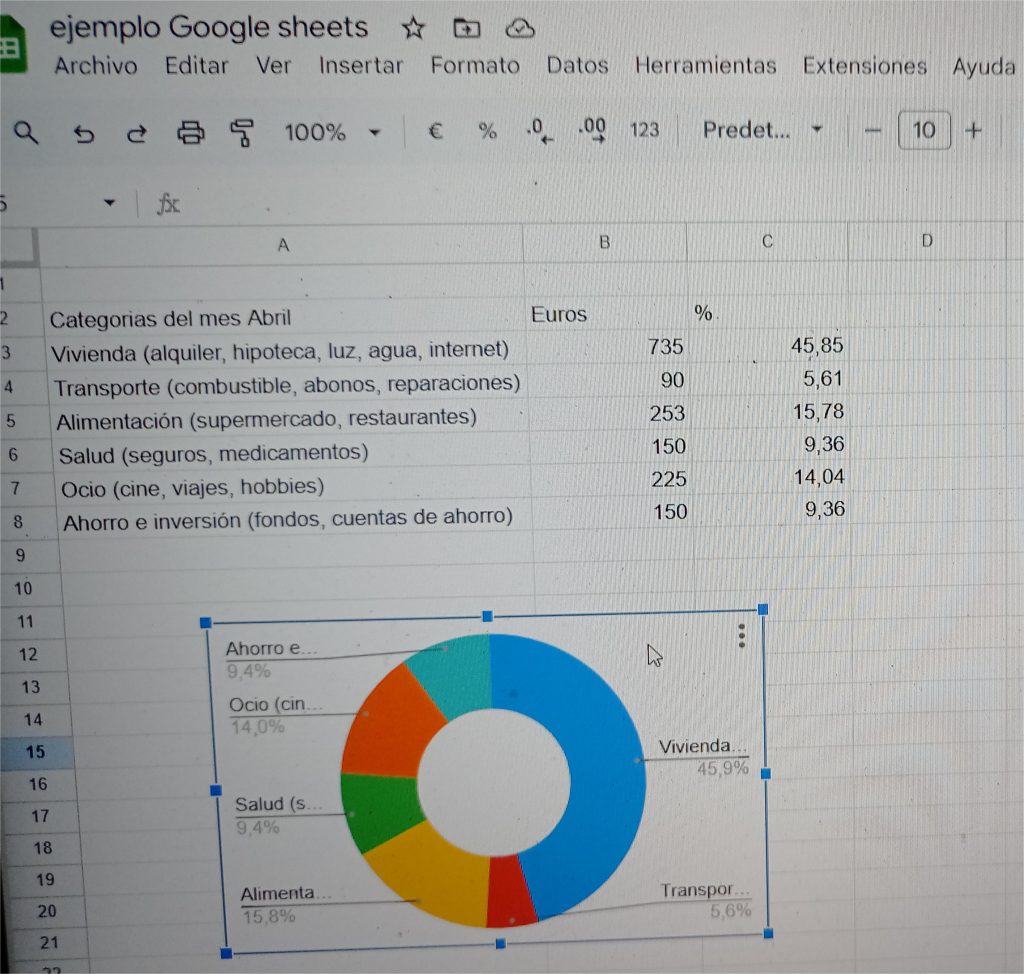Apply euro currency format
1024x974 pixels.
(x=435, y=131)
